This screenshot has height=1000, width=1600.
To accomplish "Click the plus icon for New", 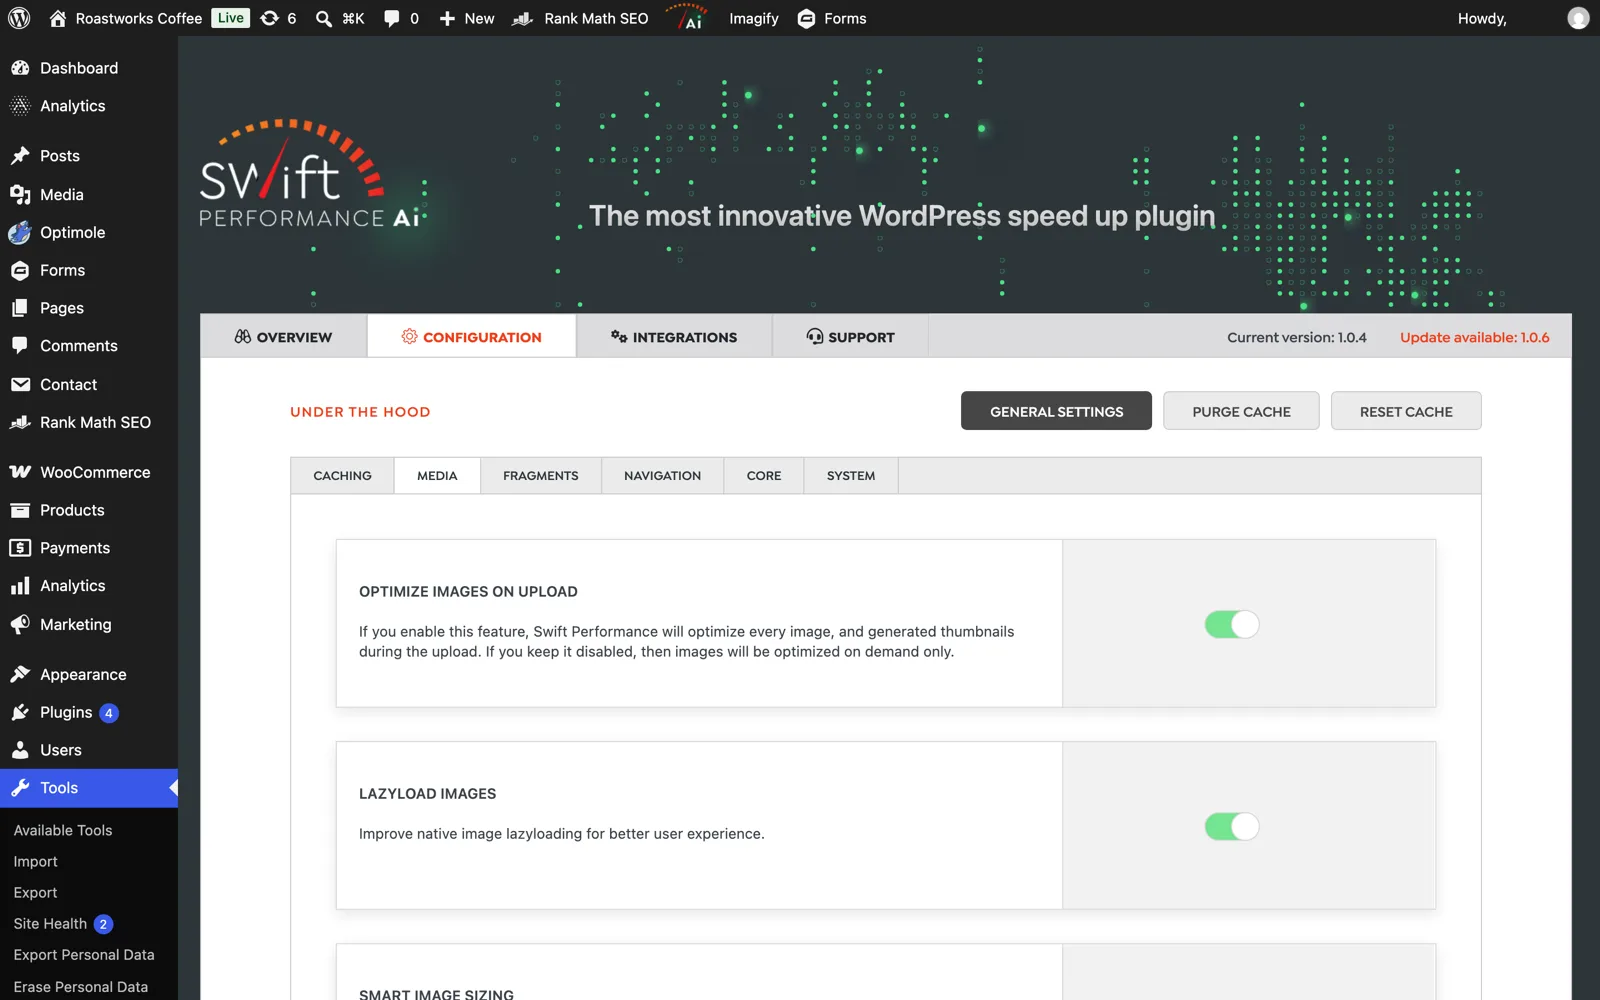I will [447, 18].
